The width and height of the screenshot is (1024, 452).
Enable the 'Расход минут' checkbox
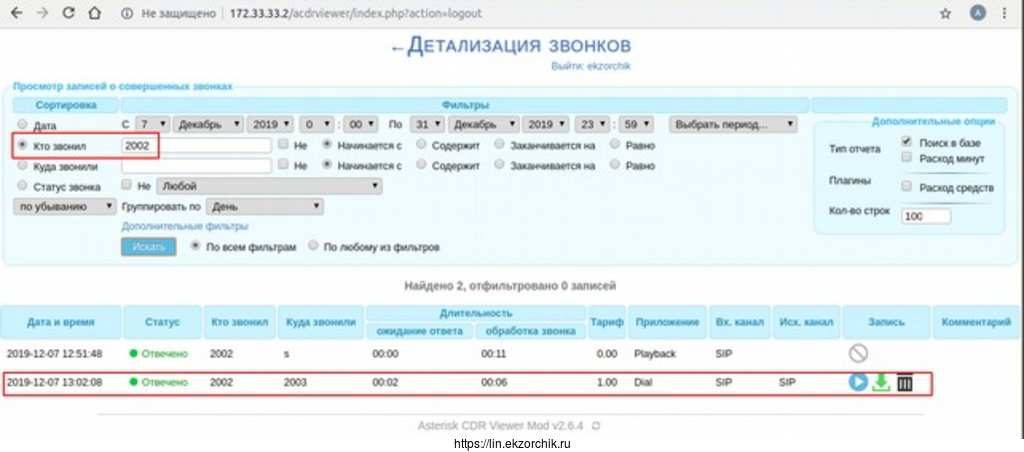(906, 157)
